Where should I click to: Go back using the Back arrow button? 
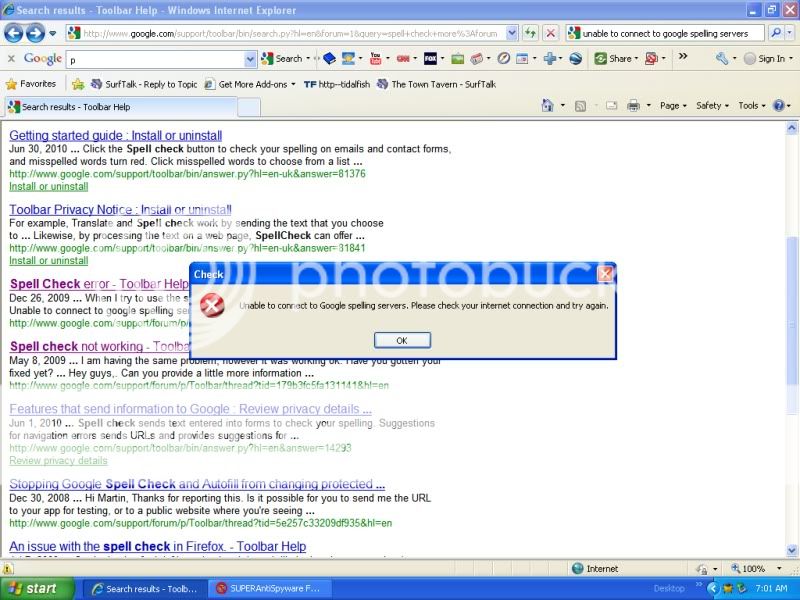click(13, 34)
